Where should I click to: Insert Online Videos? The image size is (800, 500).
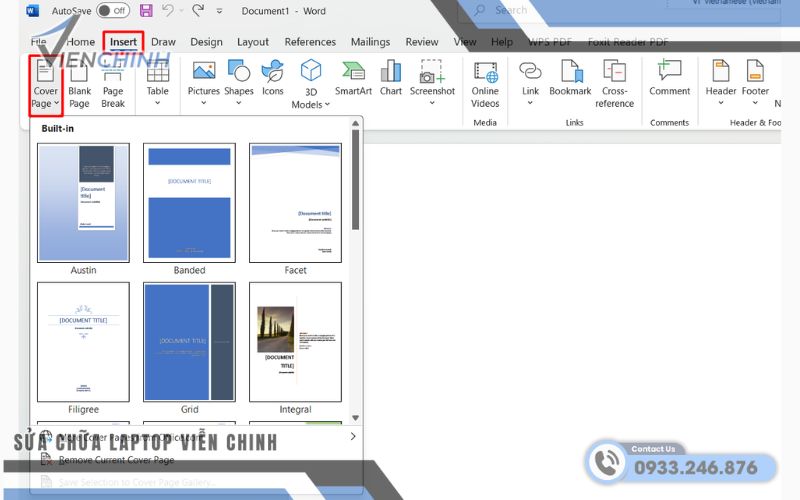point(485,85)
